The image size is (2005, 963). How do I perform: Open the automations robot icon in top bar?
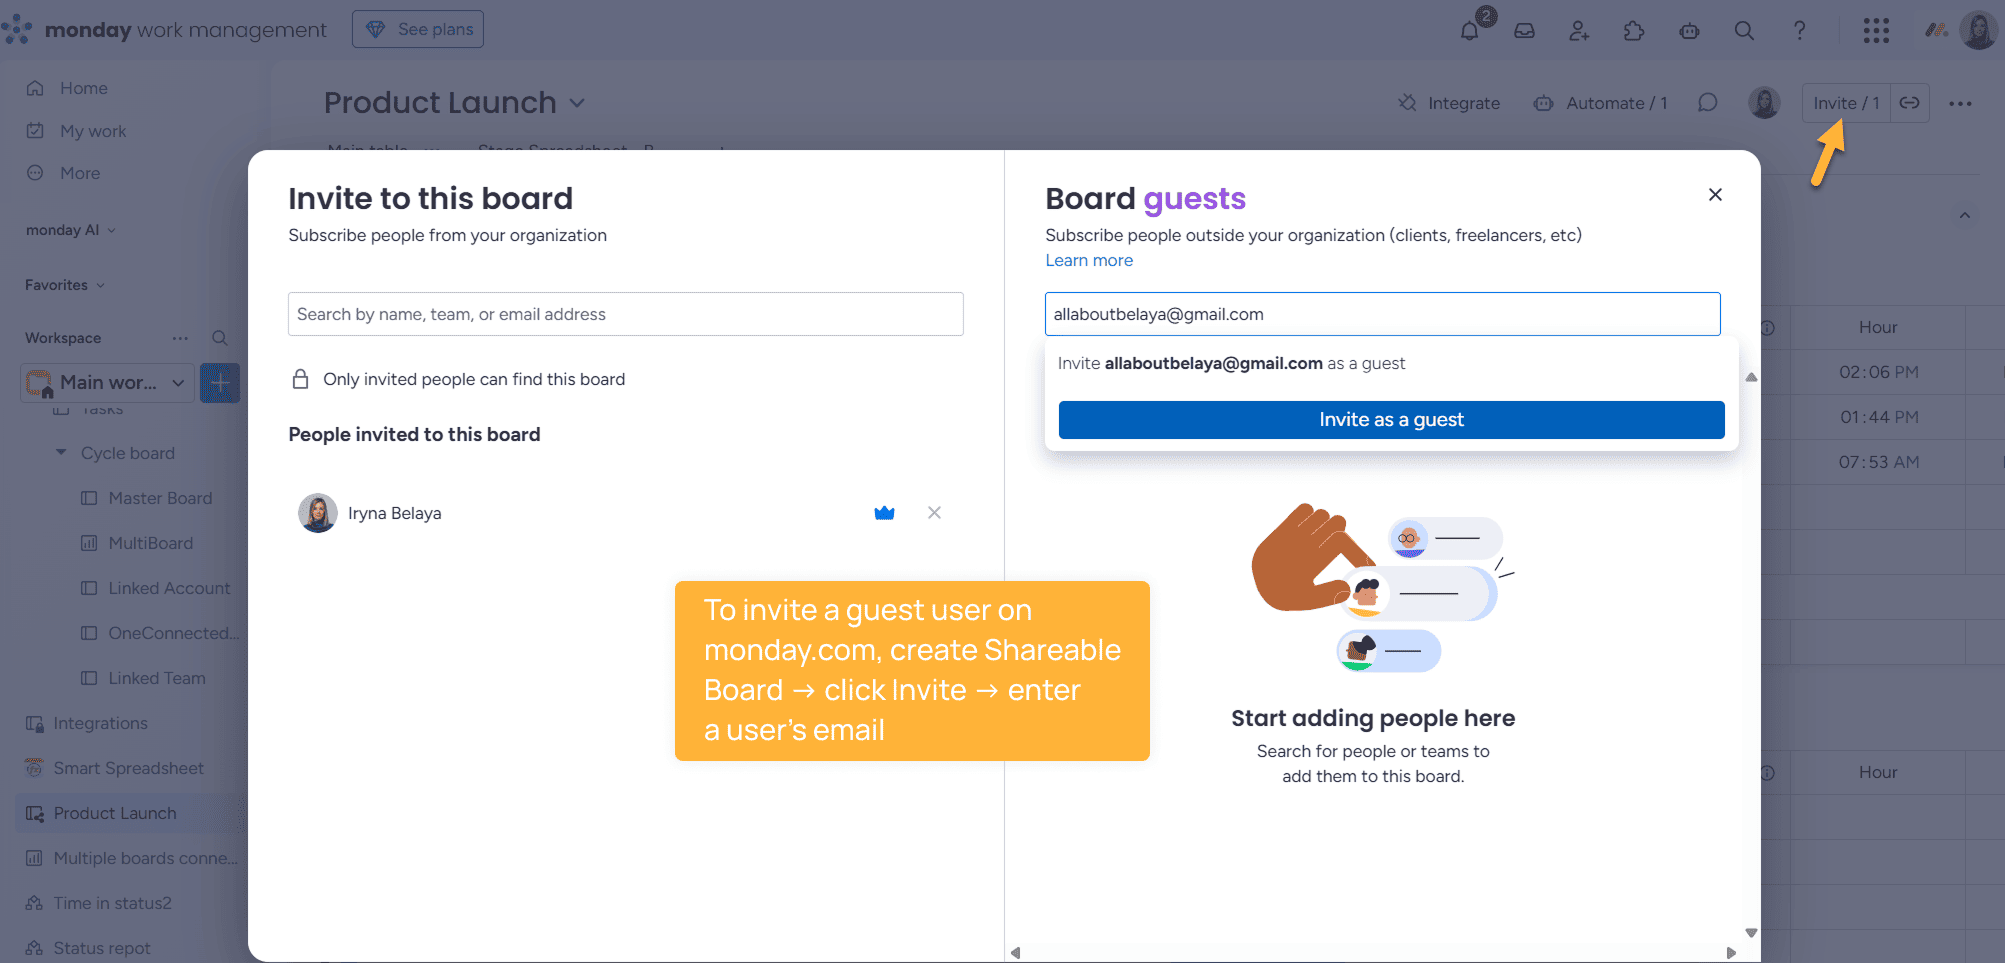1689,31
